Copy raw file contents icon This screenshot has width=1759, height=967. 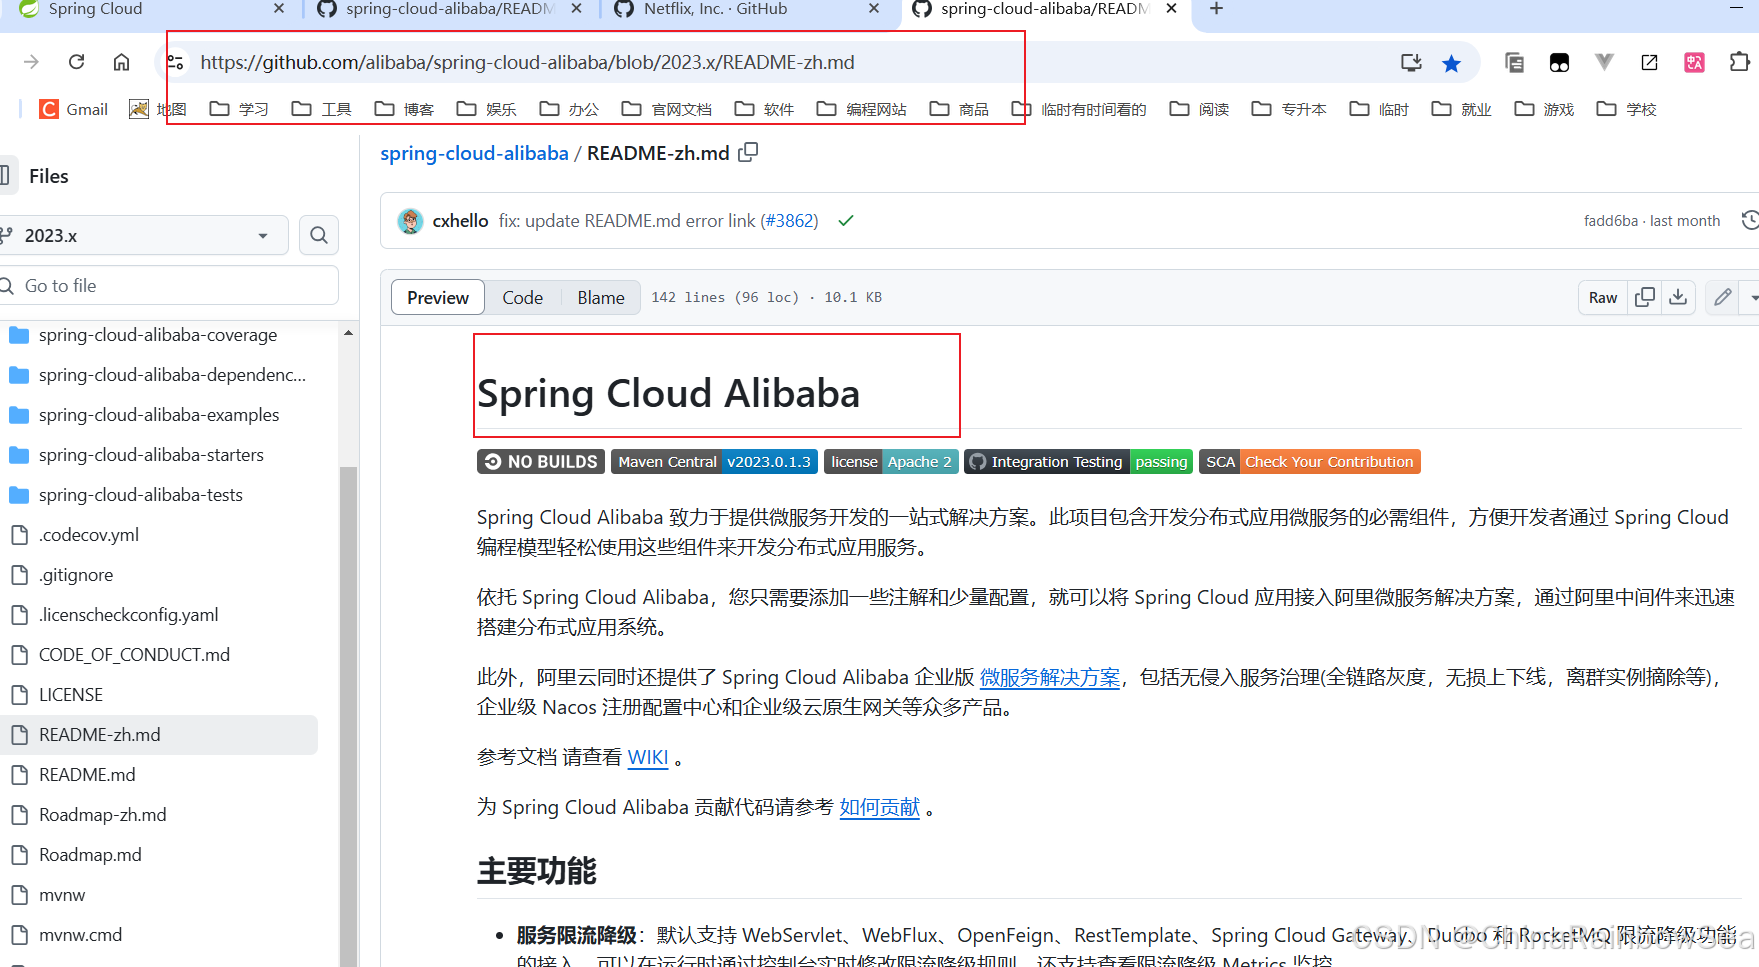1644,297
